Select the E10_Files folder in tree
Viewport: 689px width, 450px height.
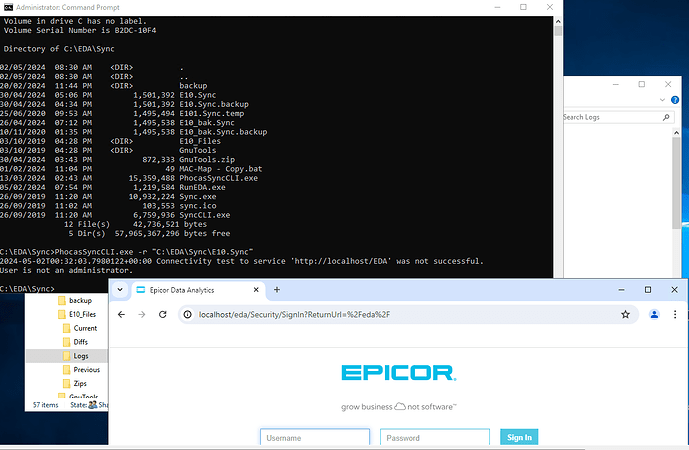tap(77, 314)
